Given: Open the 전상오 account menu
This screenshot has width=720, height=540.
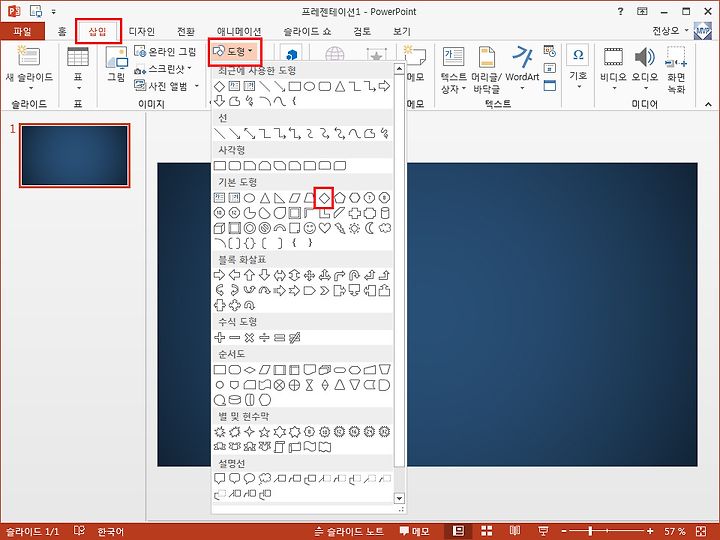Looking at the screenshot, I should (670, 31).
